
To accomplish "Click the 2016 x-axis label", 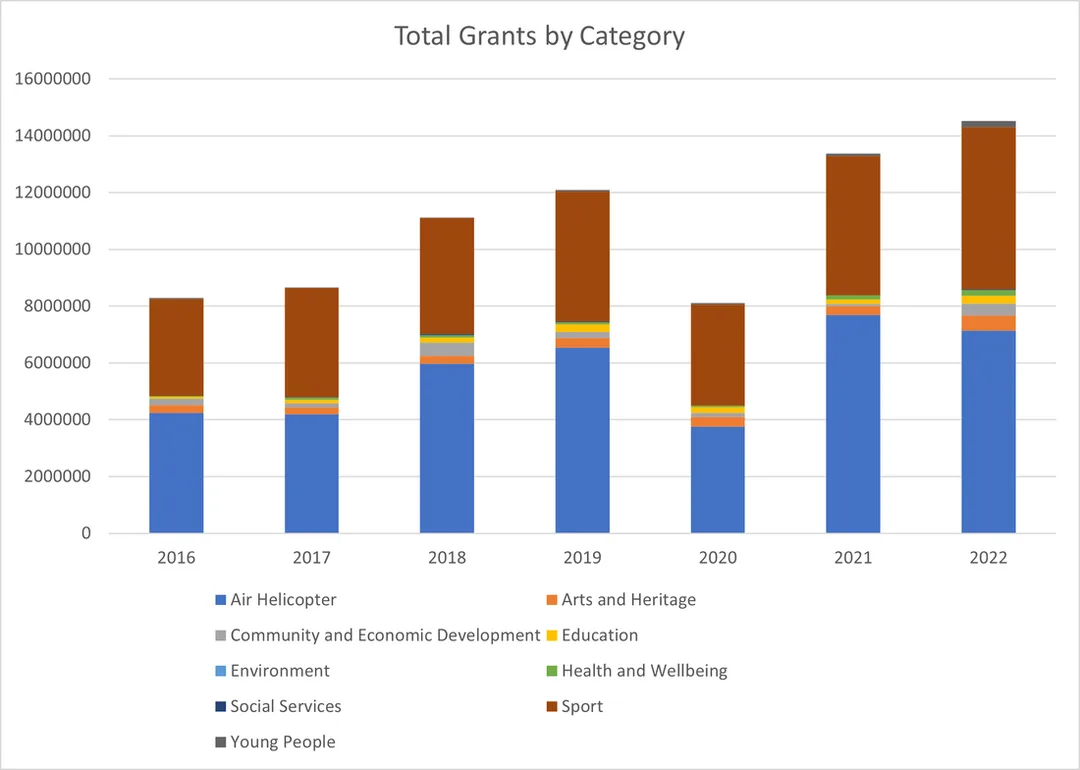I will click(x=176, y=558).
